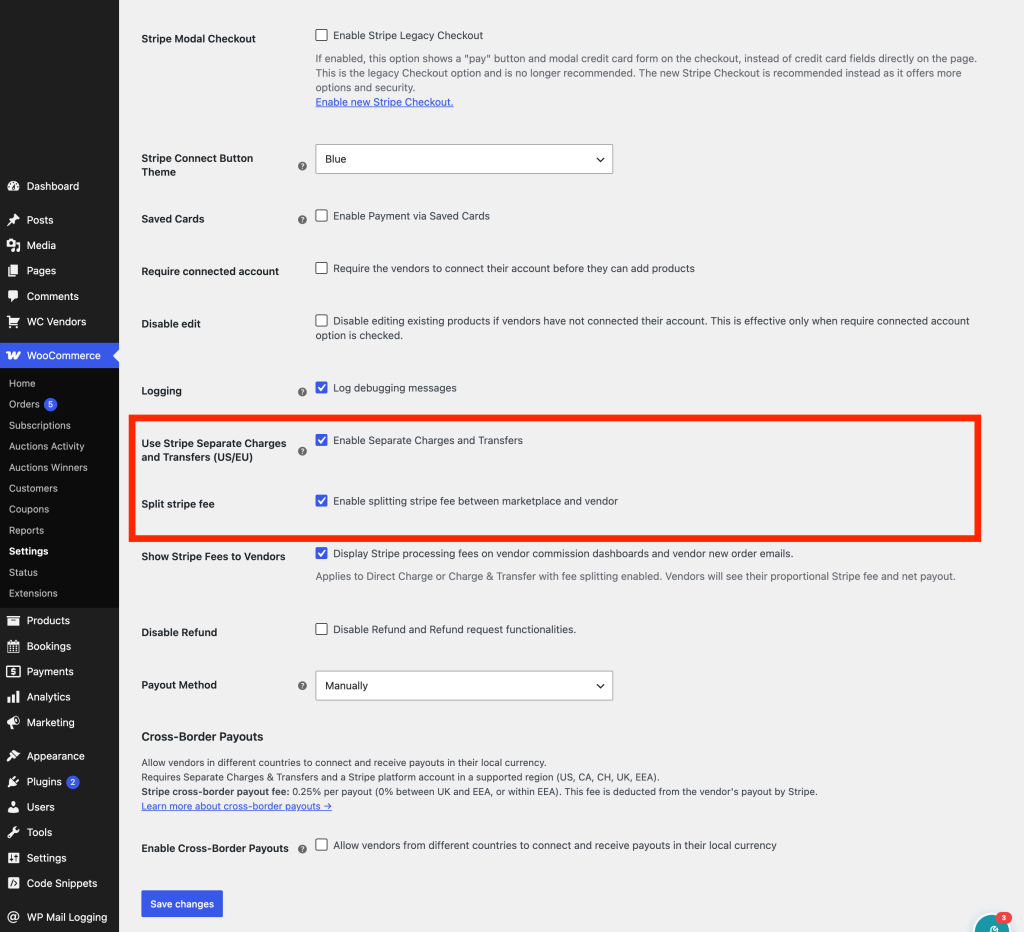Click help icon beside Stripe Connect Button Theme
Viewport: 1024px width, 932px height.
[x=302, y=166]
